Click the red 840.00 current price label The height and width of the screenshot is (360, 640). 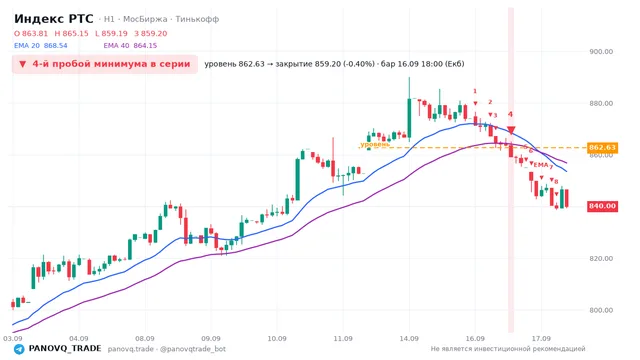click(x=602, y=206)
